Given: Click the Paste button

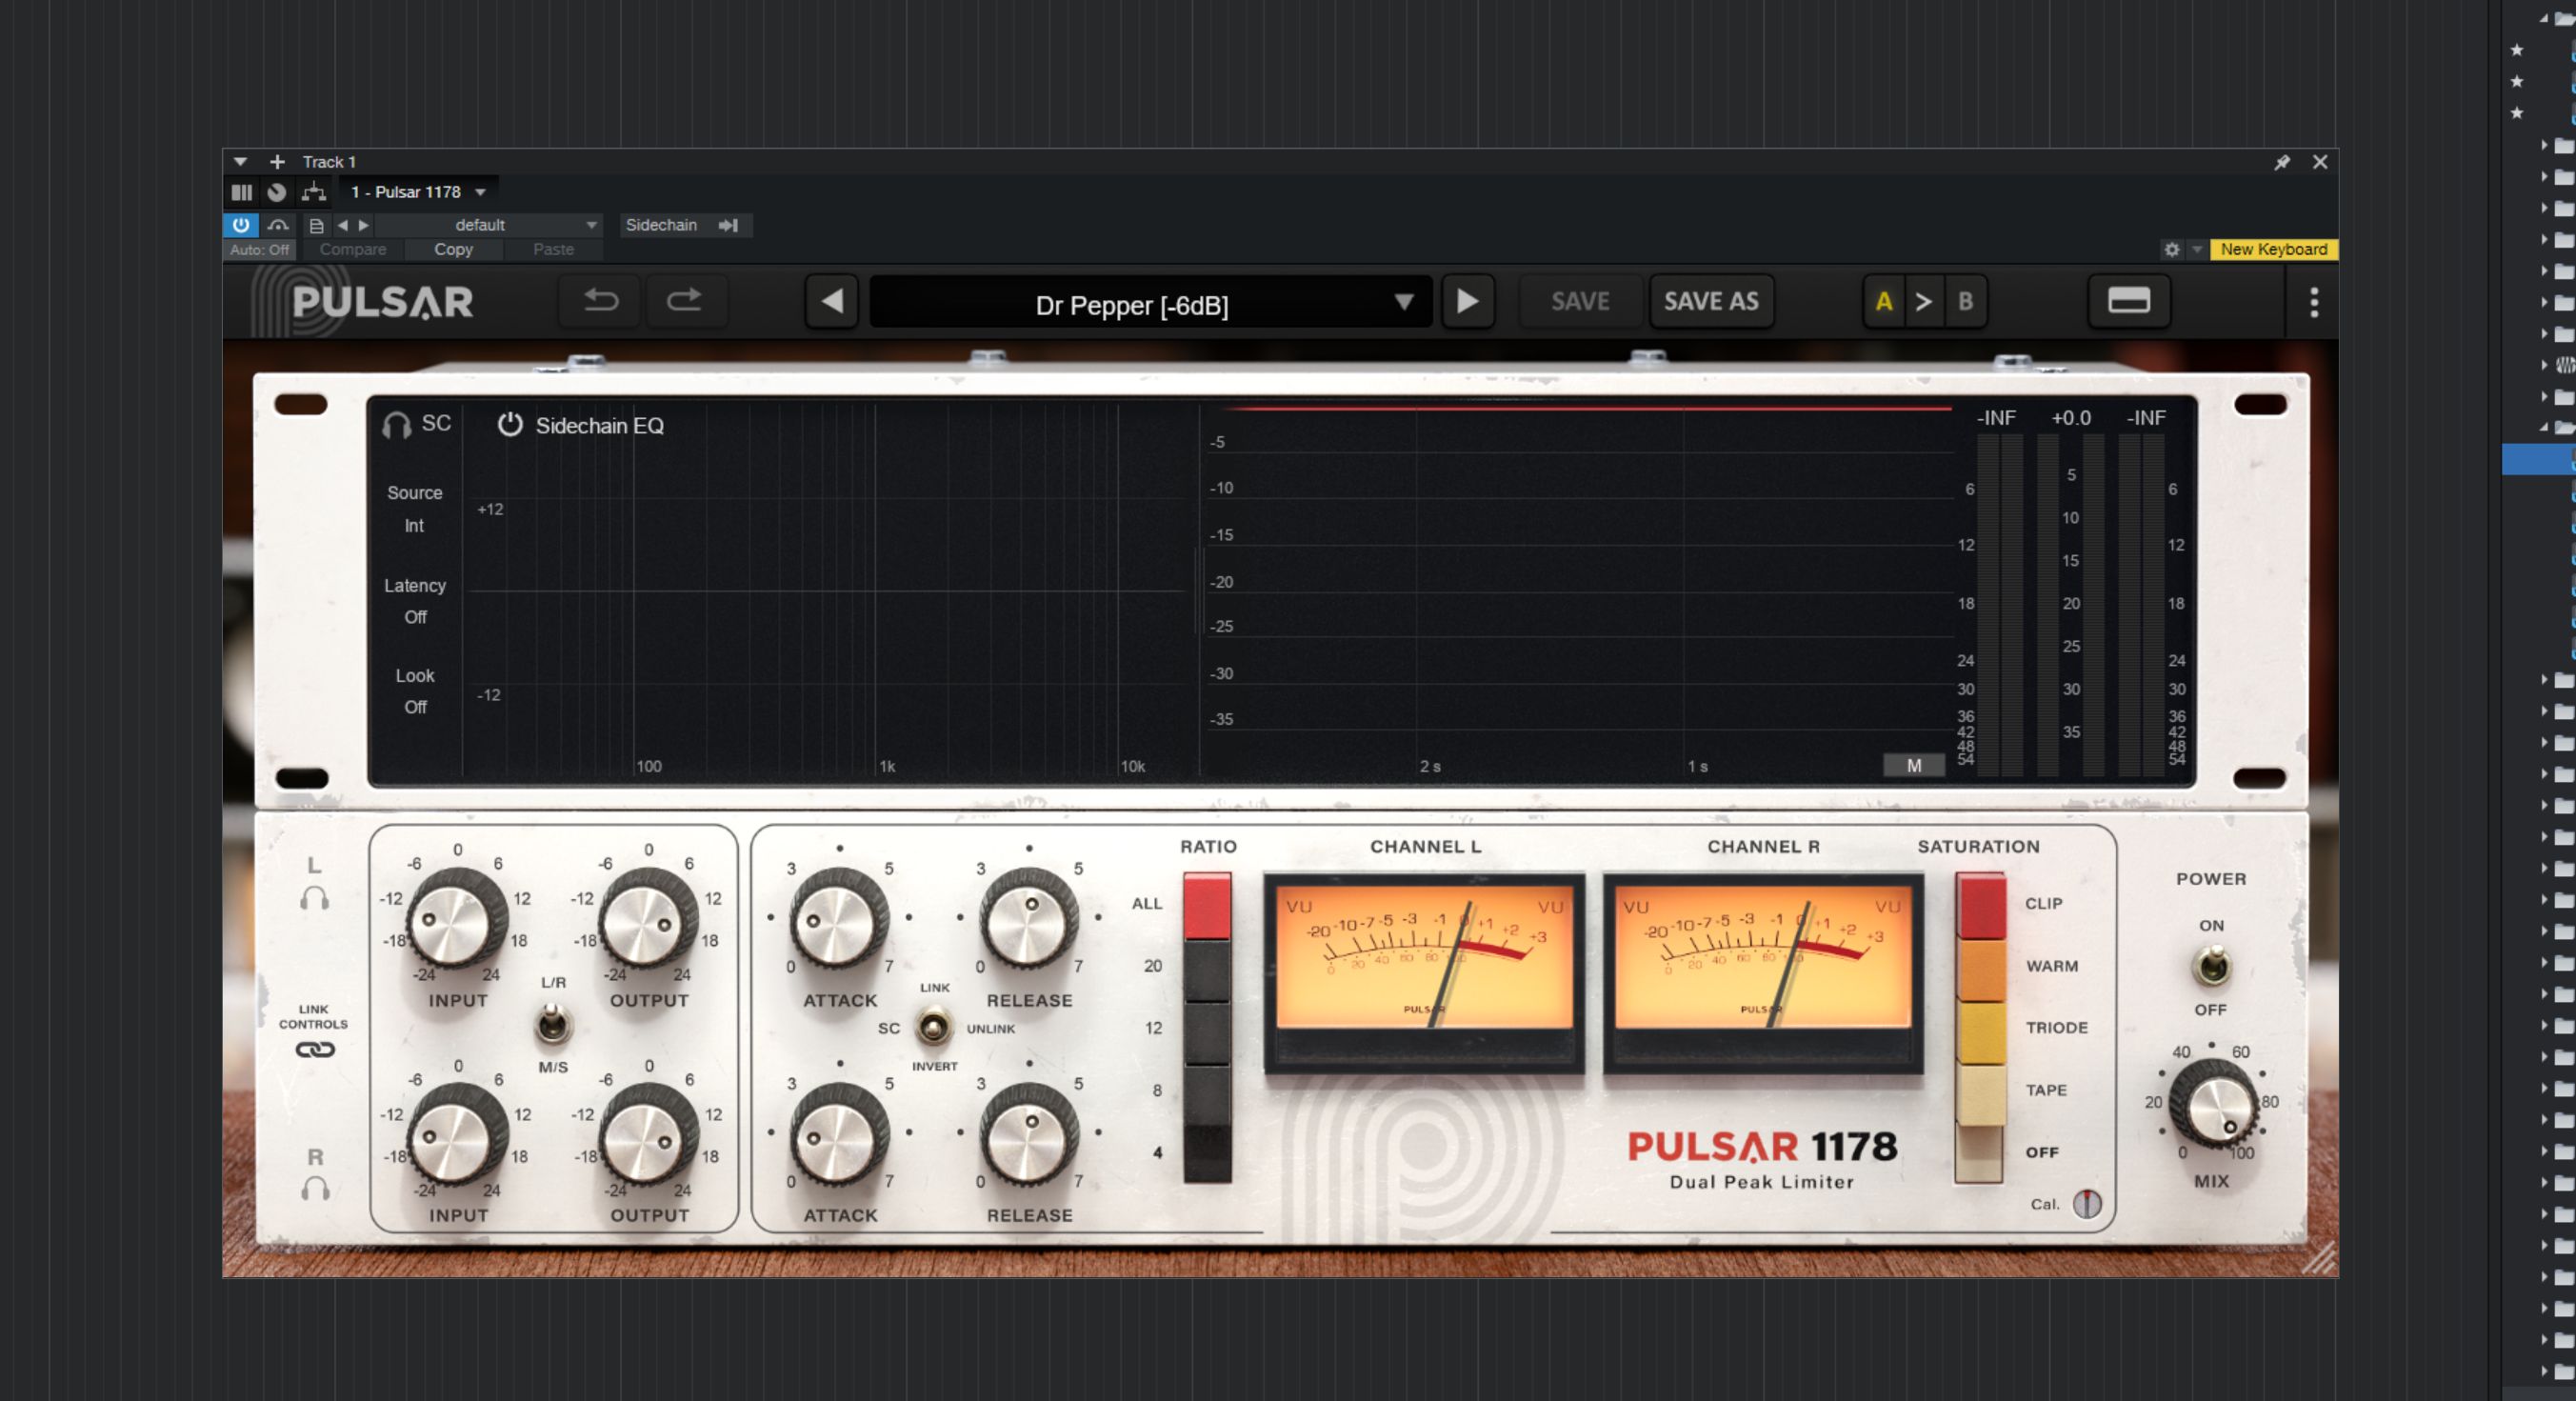Looking at the screenshot, I should [x=553, y=250].
